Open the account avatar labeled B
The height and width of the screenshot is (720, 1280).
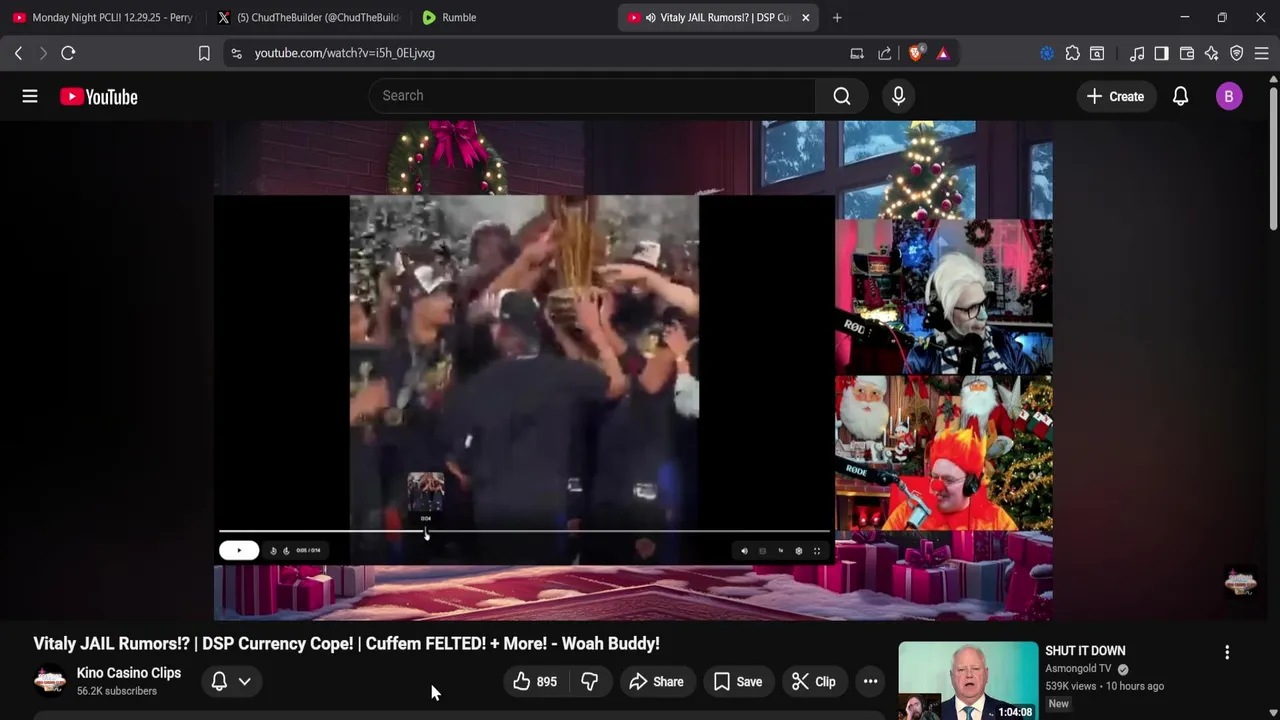point(1229,96)
